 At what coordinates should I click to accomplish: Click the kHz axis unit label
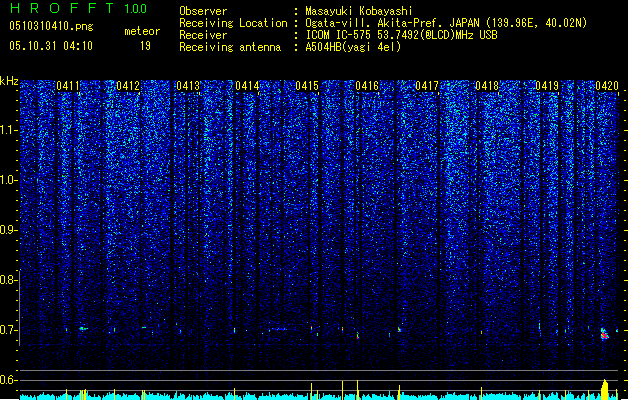(9, 81)
